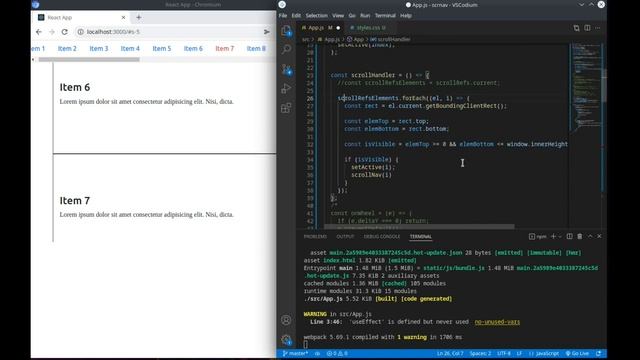Click the editor horizontal scrollbar
This screenshot has width=640, height=360.
(420, 227)
